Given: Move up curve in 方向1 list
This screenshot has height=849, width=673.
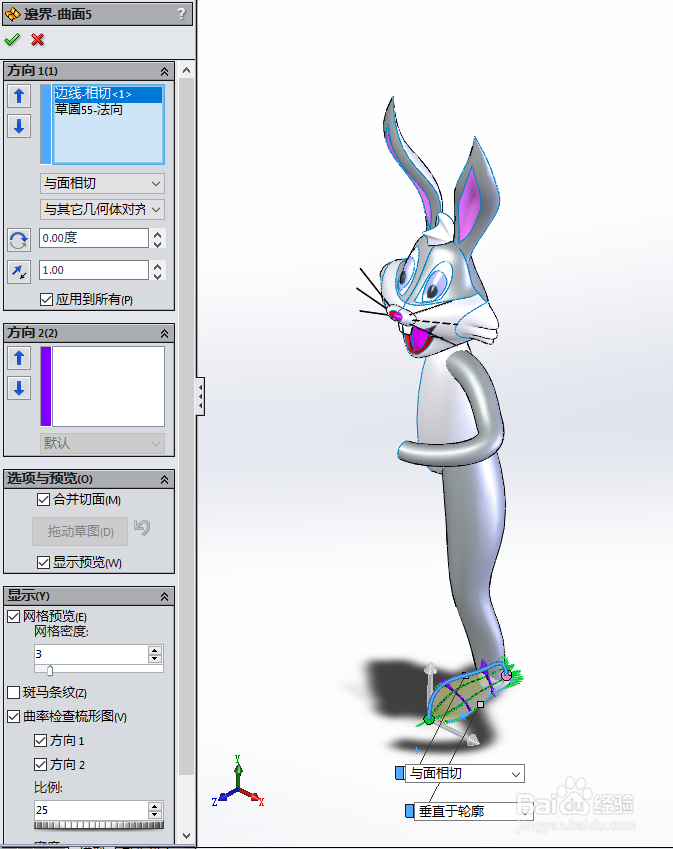Looking at the screenshot, I should coord(19,96).
